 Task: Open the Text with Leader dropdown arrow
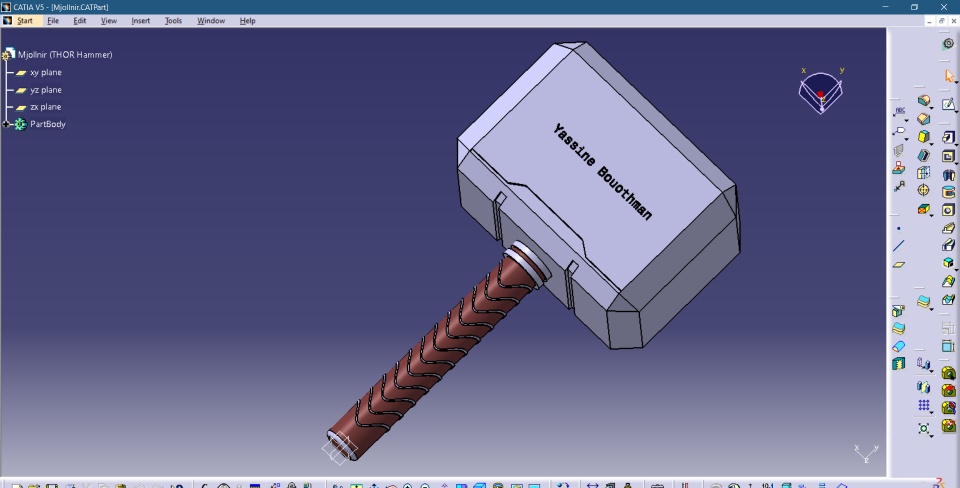click(x=906, y=120)
